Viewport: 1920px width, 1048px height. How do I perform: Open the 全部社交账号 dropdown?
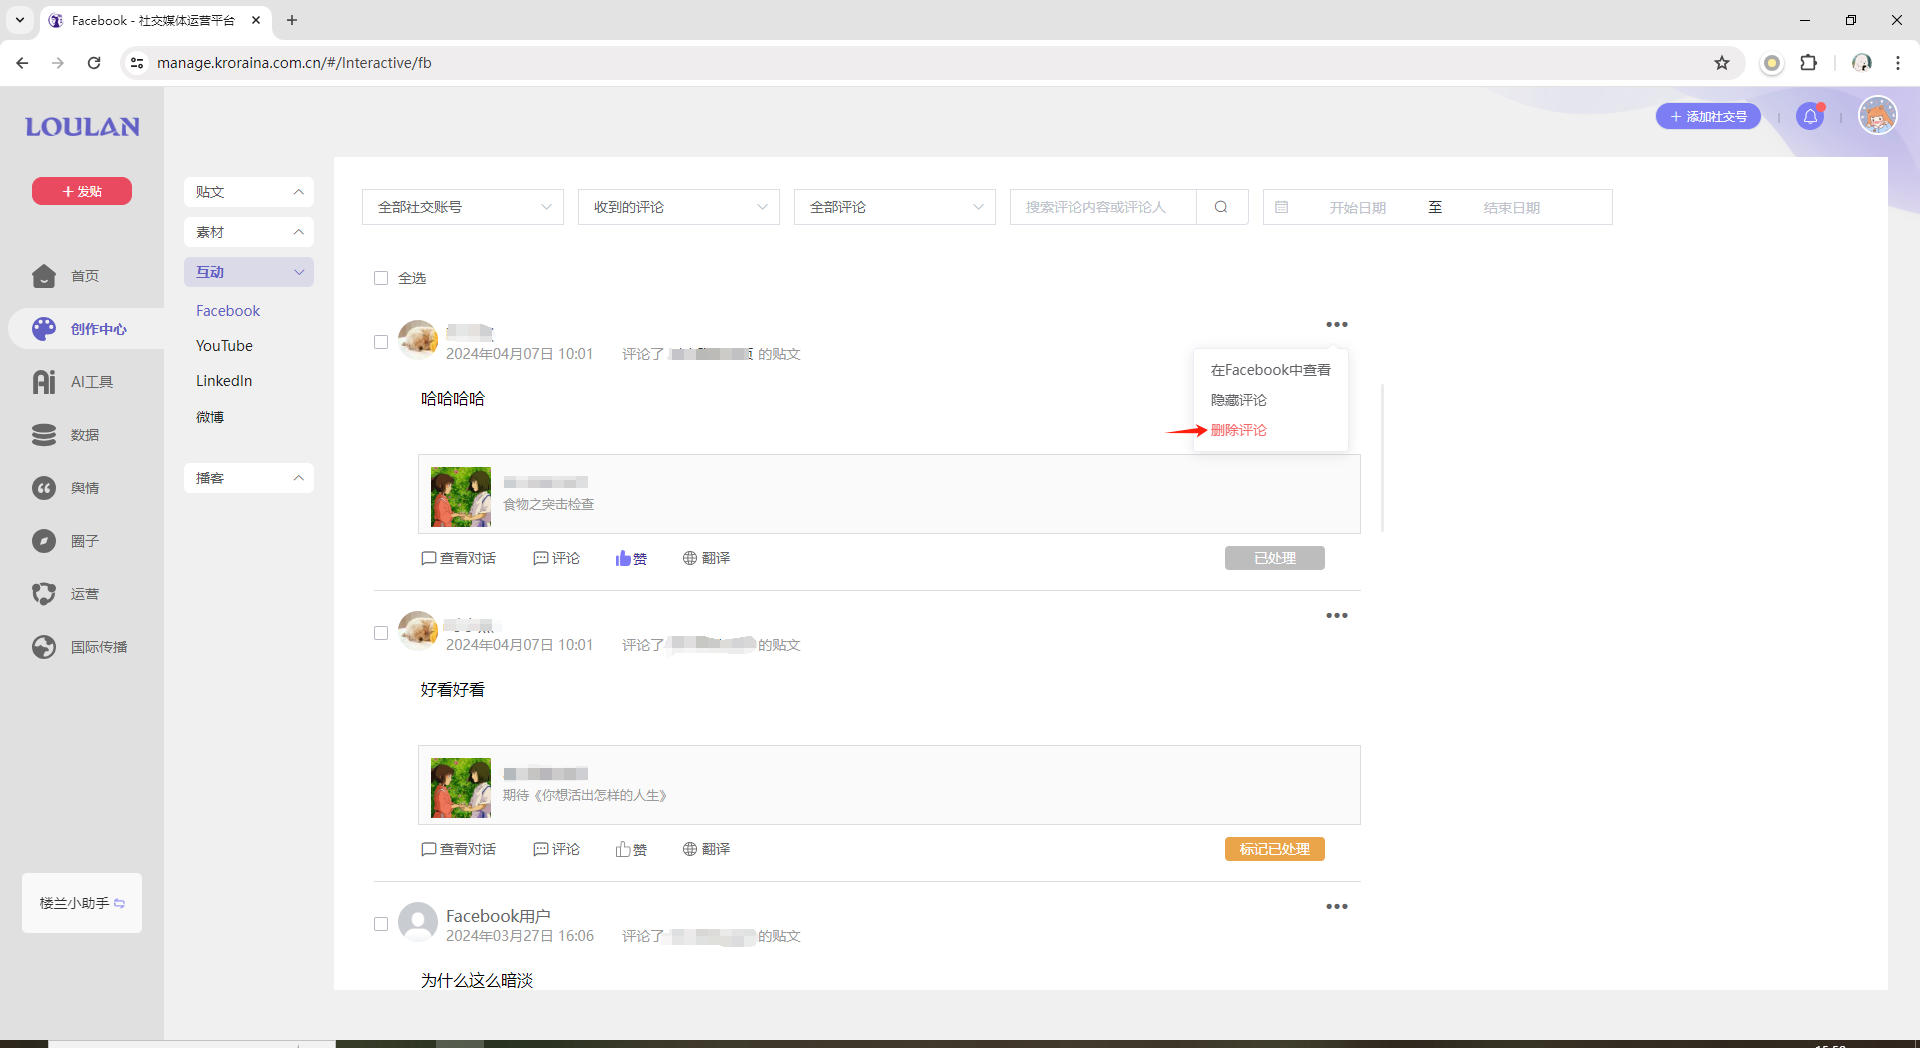tap(463, 207)
